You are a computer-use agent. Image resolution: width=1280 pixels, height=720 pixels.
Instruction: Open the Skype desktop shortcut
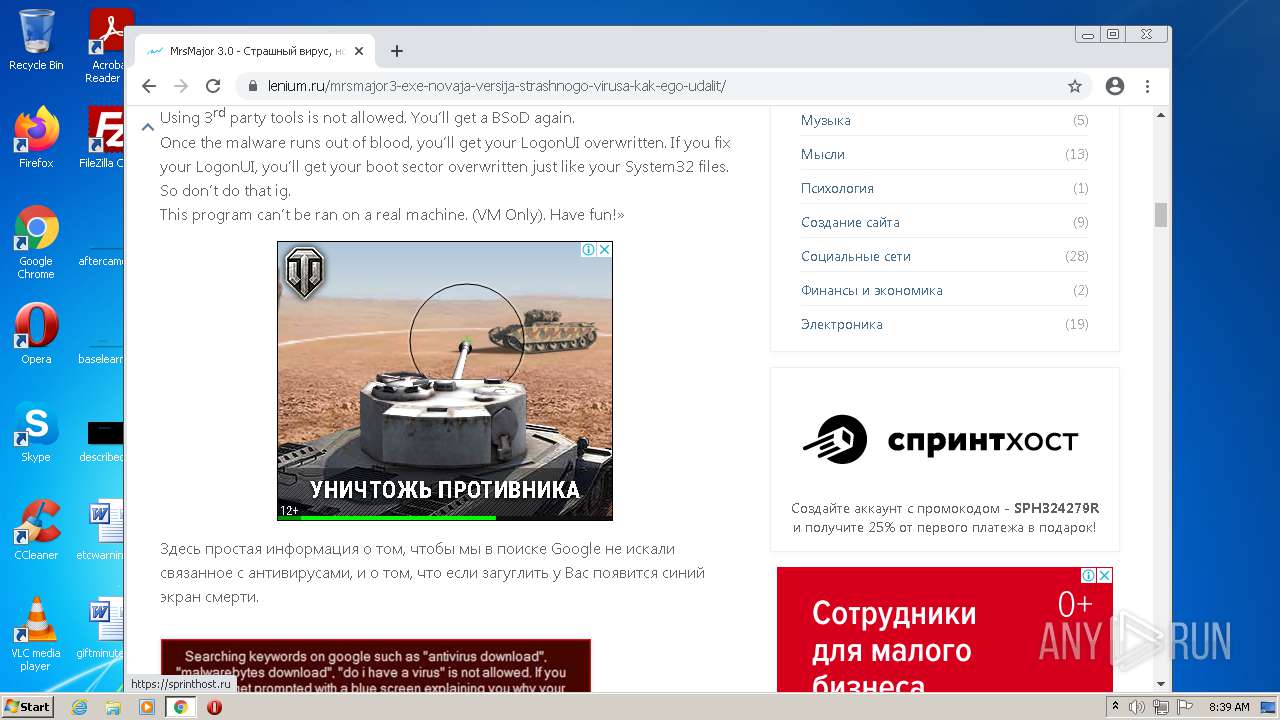pos(36,432)
